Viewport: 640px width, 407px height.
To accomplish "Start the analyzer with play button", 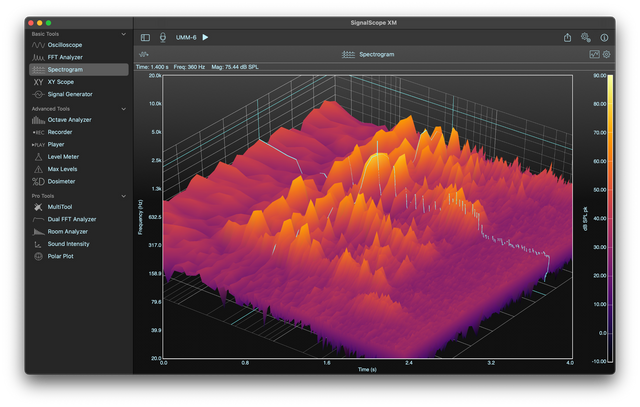I will (205, 37).
